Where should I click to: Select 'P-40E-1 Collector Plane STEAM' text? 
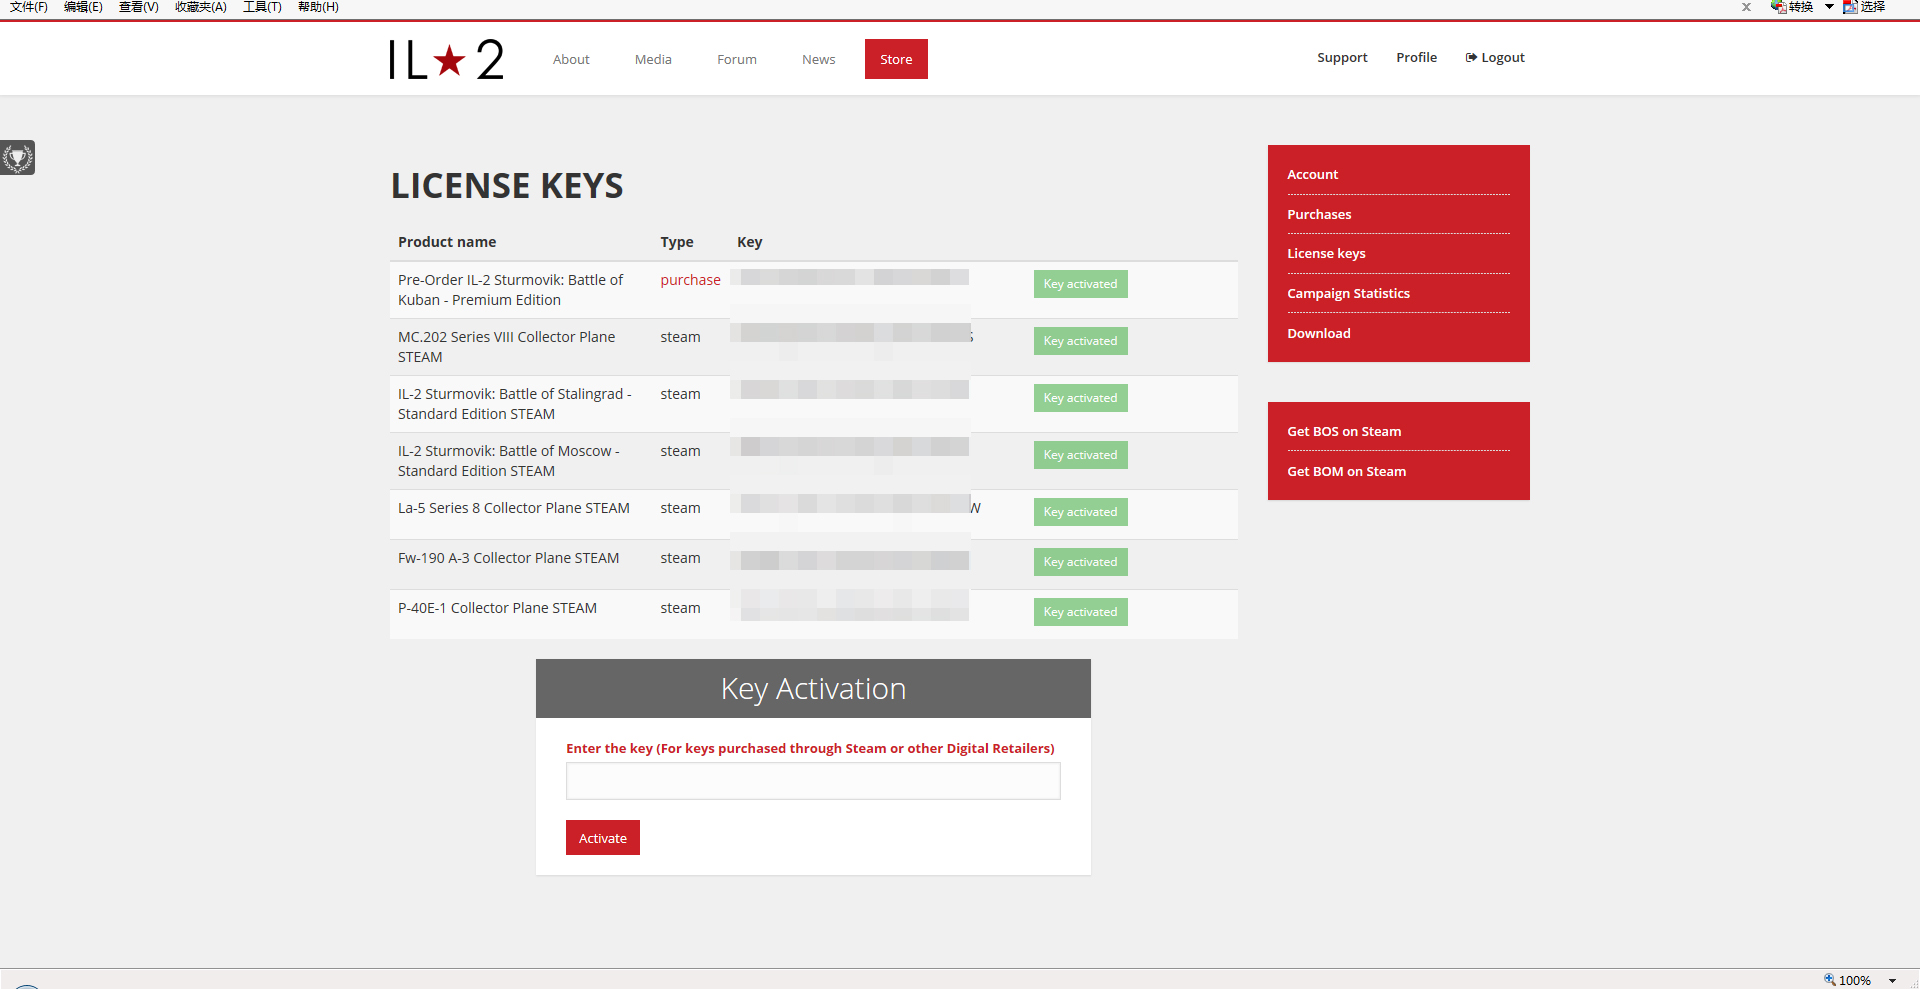tap(497, 608)
